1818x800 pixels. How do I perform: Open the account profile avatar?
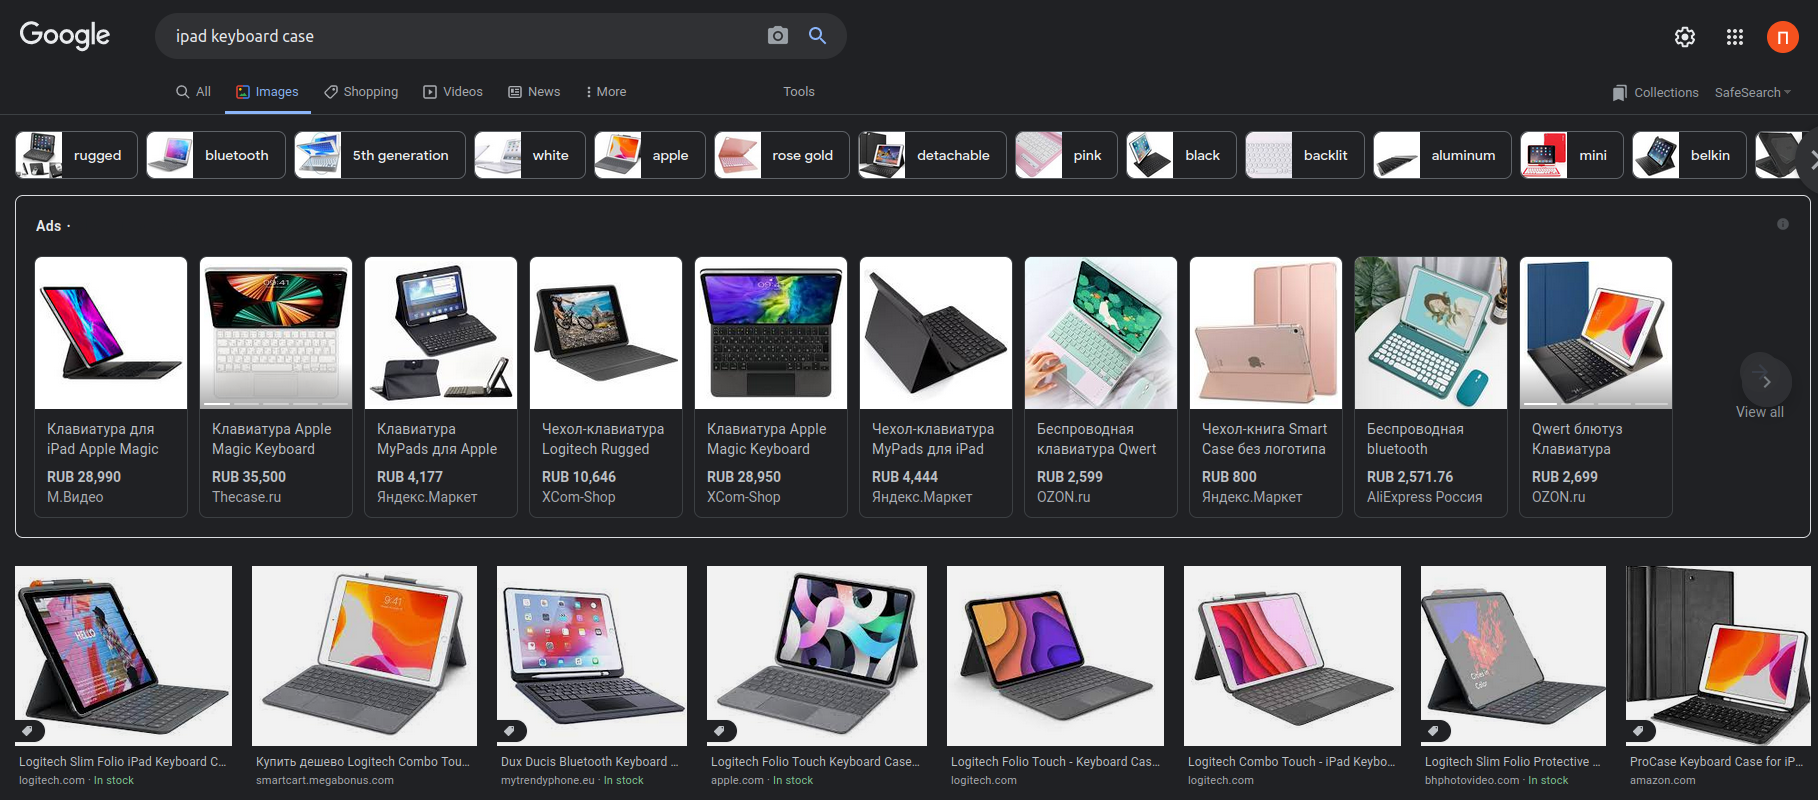1782,37
